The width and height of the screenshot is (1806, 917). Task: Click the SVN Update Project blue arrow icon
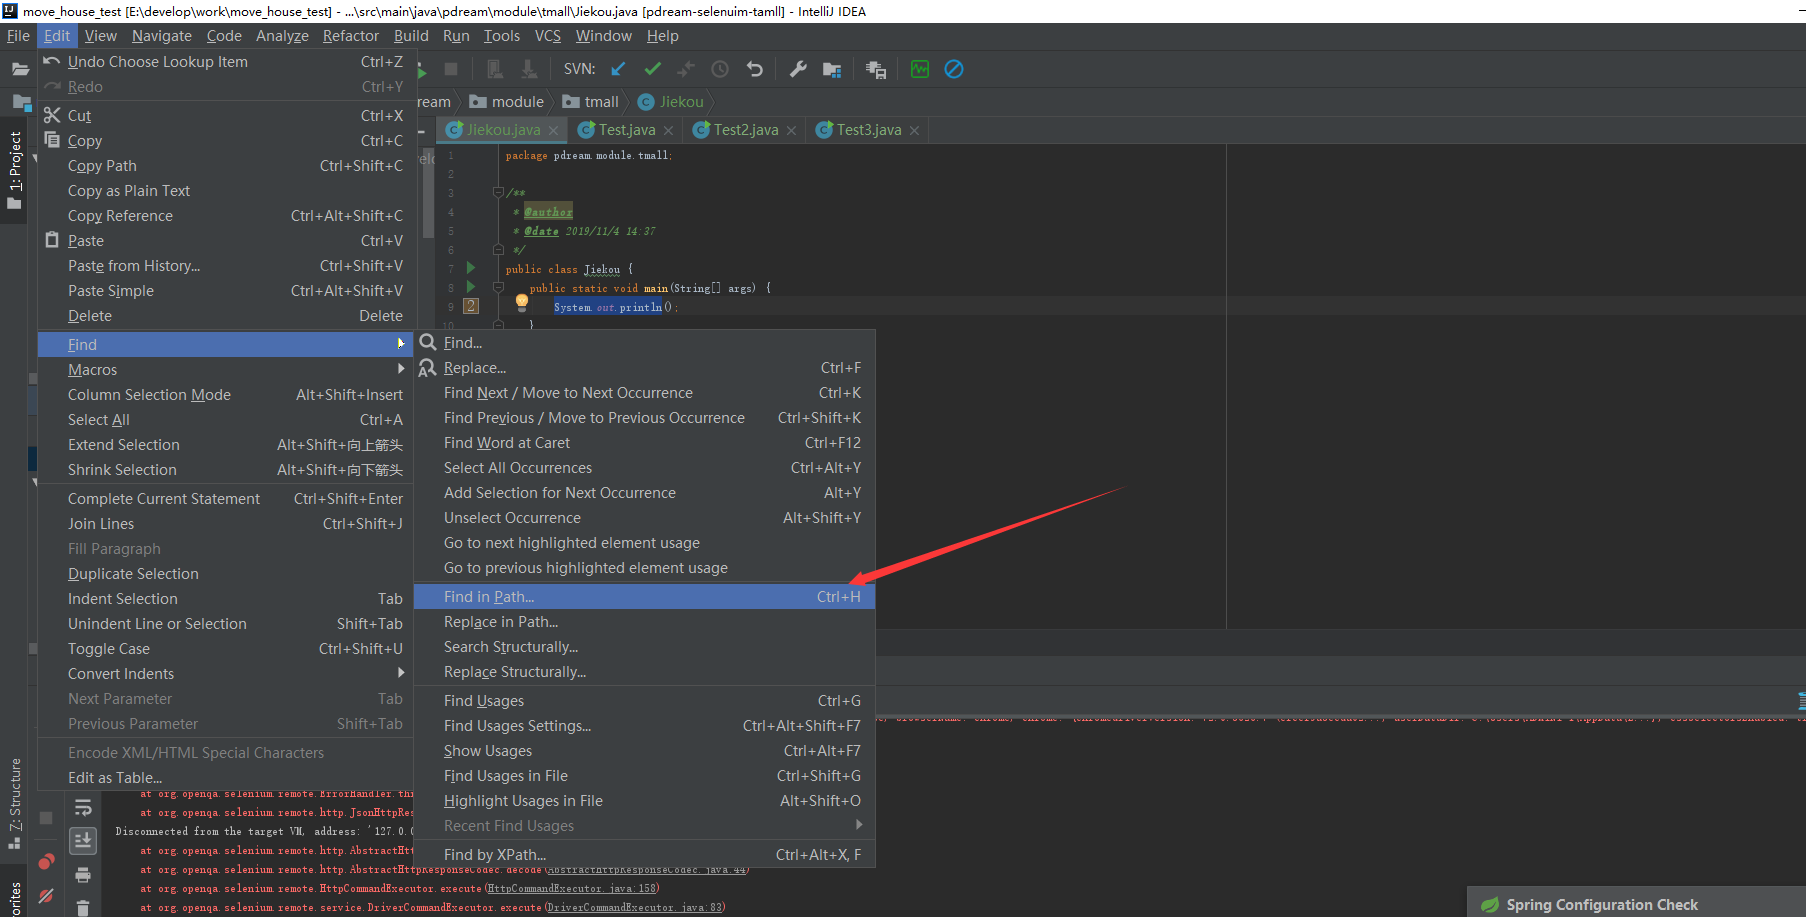tap(618, 69)
